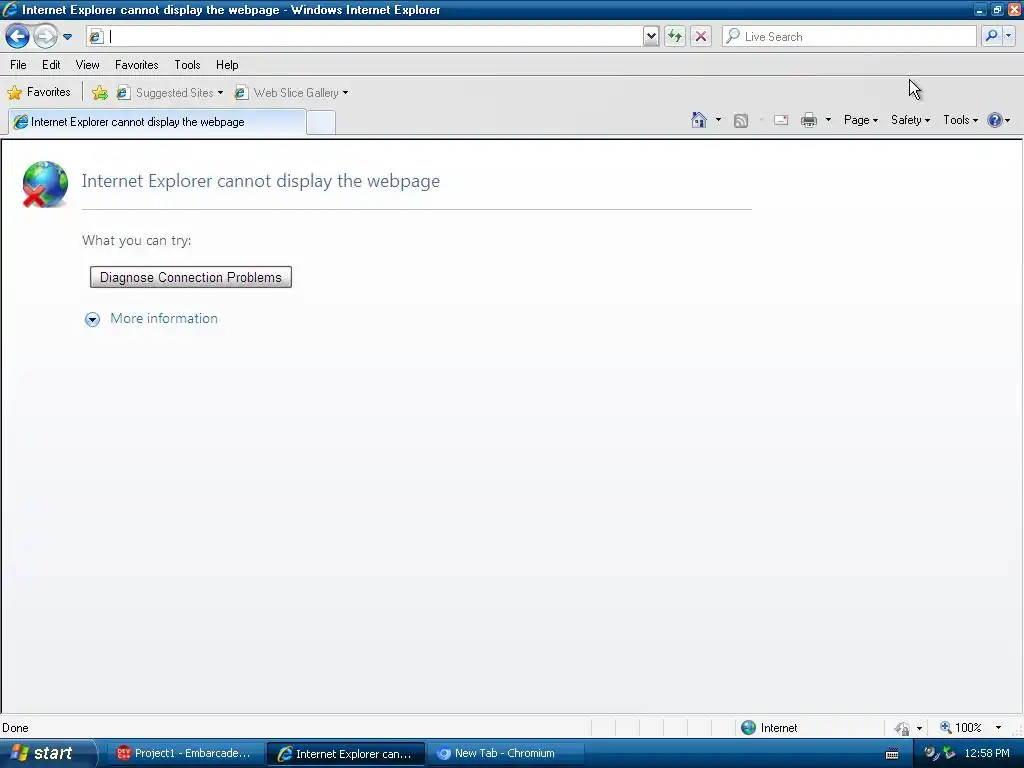Click the blue Help question mark icon

[995, 120]
